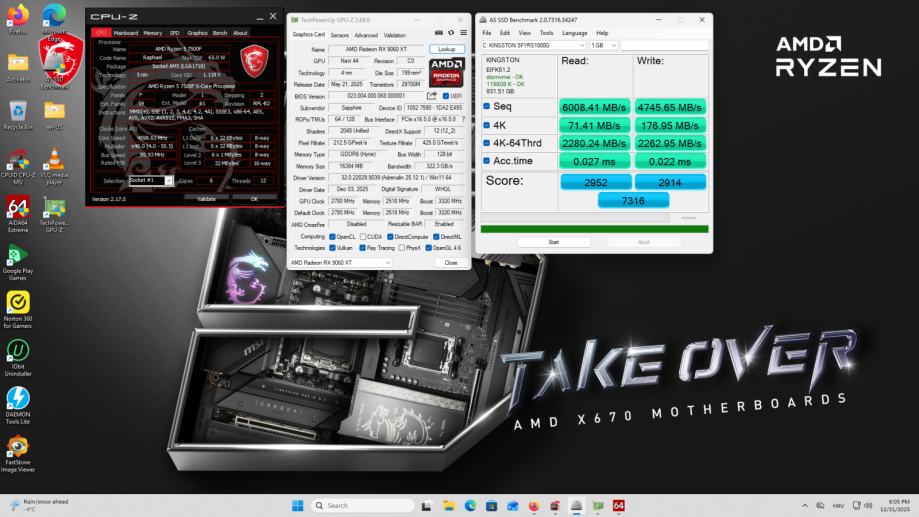Click Windows Start button on taskbar

click(x=297, y=505)
